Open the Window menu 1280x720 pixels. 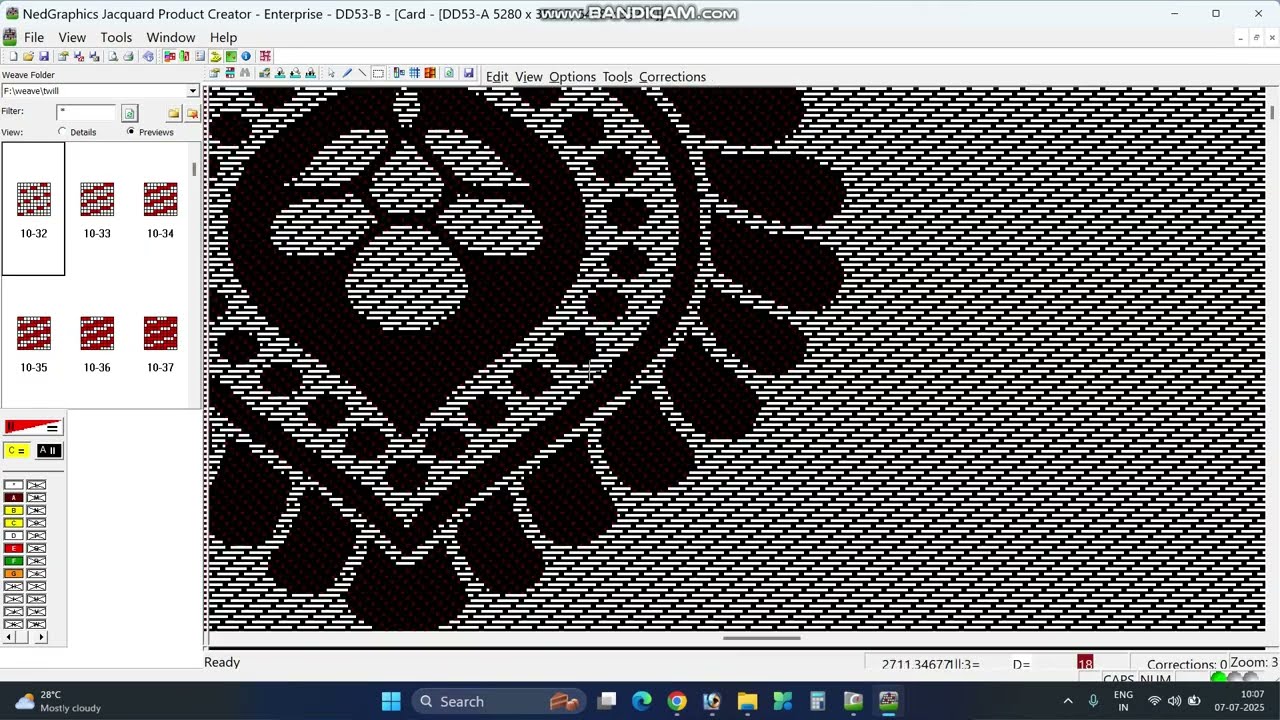pos(171,37)
